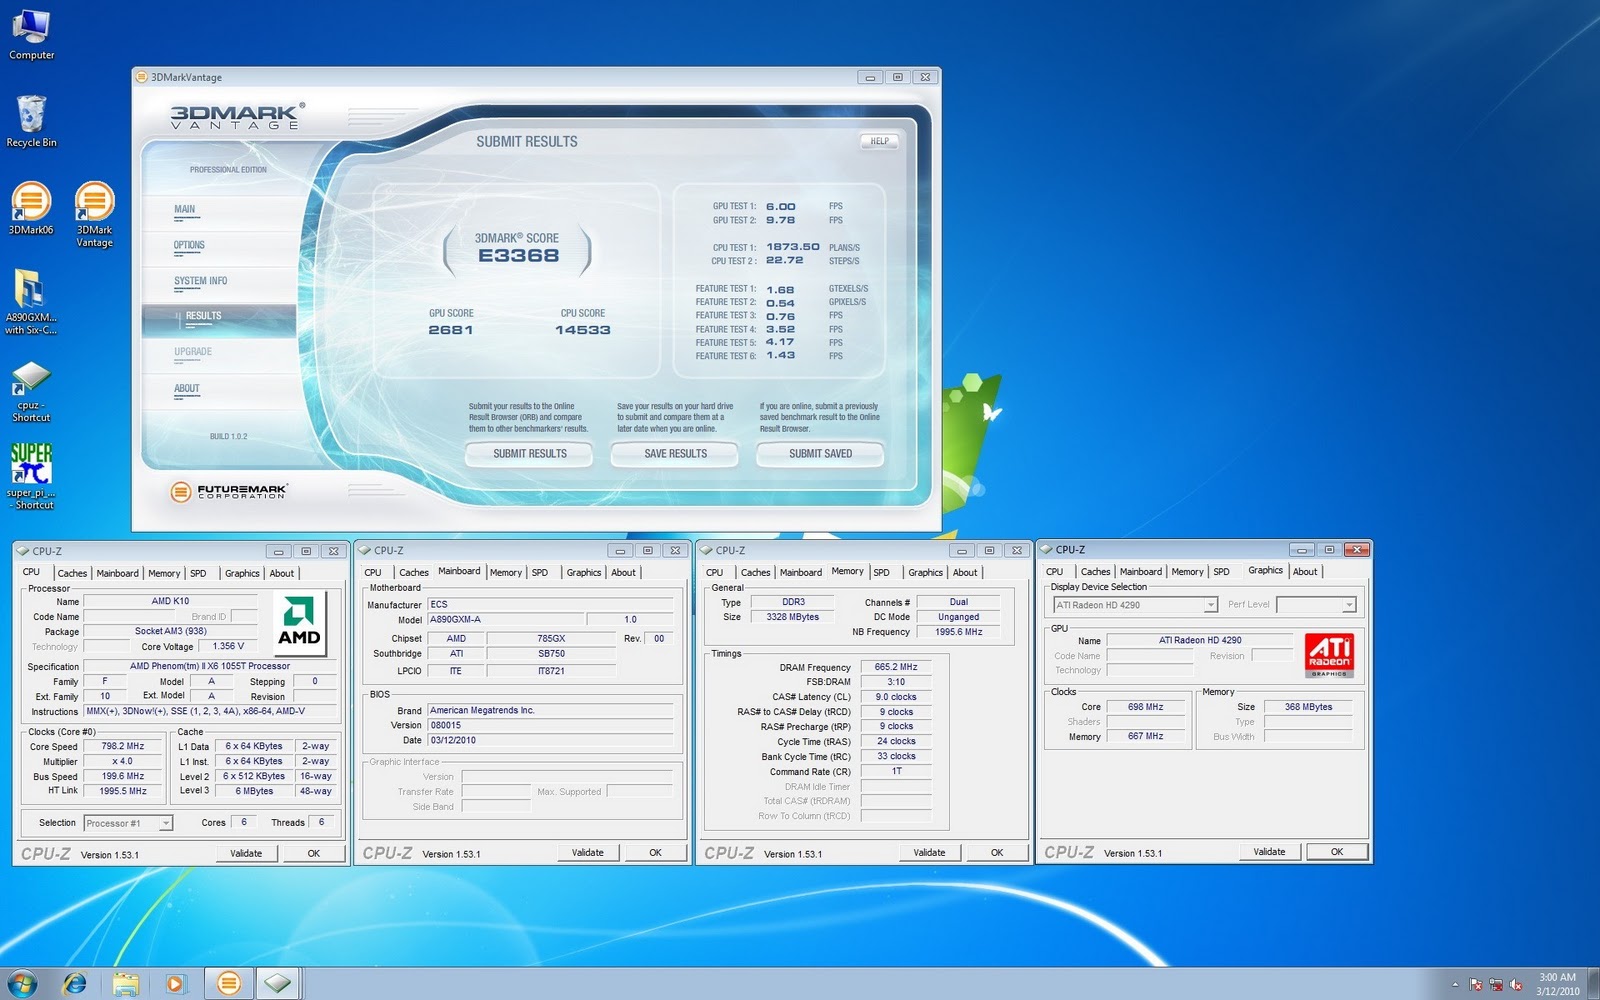Launch the cpuz Shortcut desktop icon
This screenshot has height=1000, width=1600.
31,391
